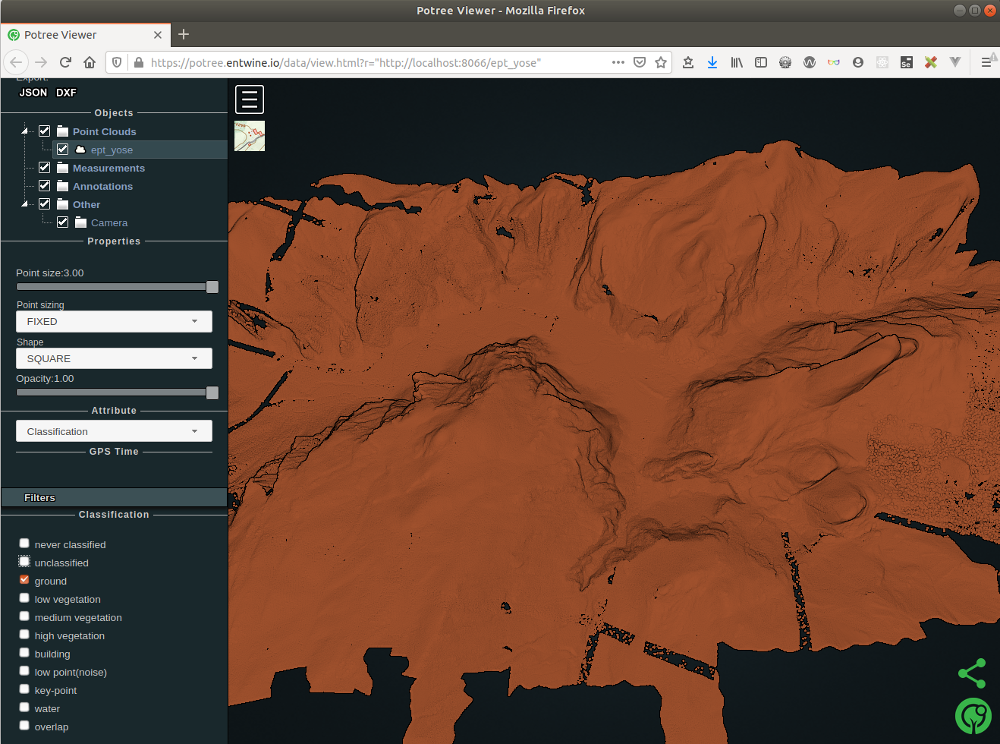Select Annotations in the Objects tree
1000x744 pixels.
(x=103, y=186)
